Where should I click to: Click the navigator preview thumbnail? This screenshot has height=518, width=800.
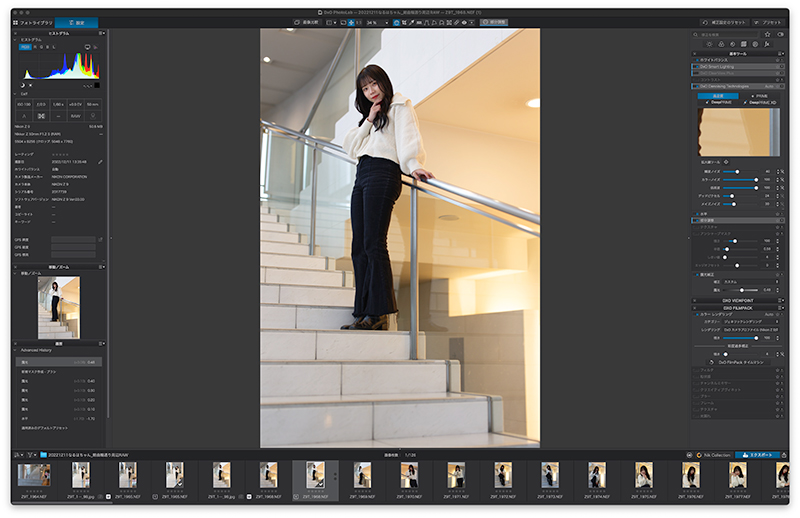pyautogui.click(x=59, y=307)
